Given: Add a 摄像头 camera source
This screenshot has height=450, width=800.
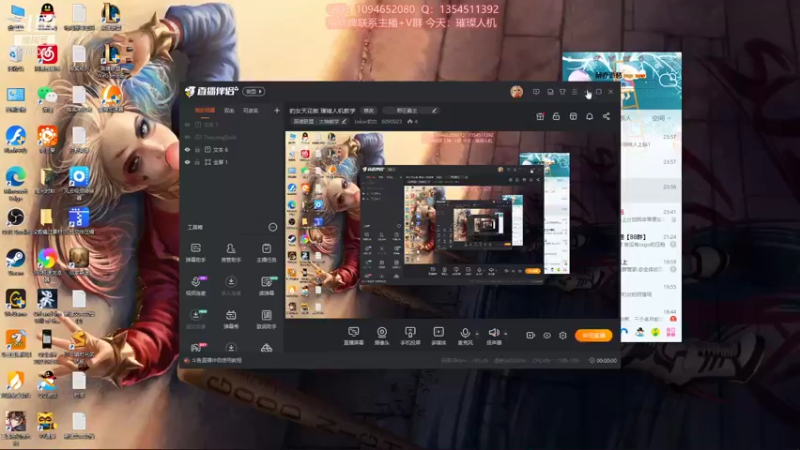Looking at the screenshot, I should click(x=382, y=336).
